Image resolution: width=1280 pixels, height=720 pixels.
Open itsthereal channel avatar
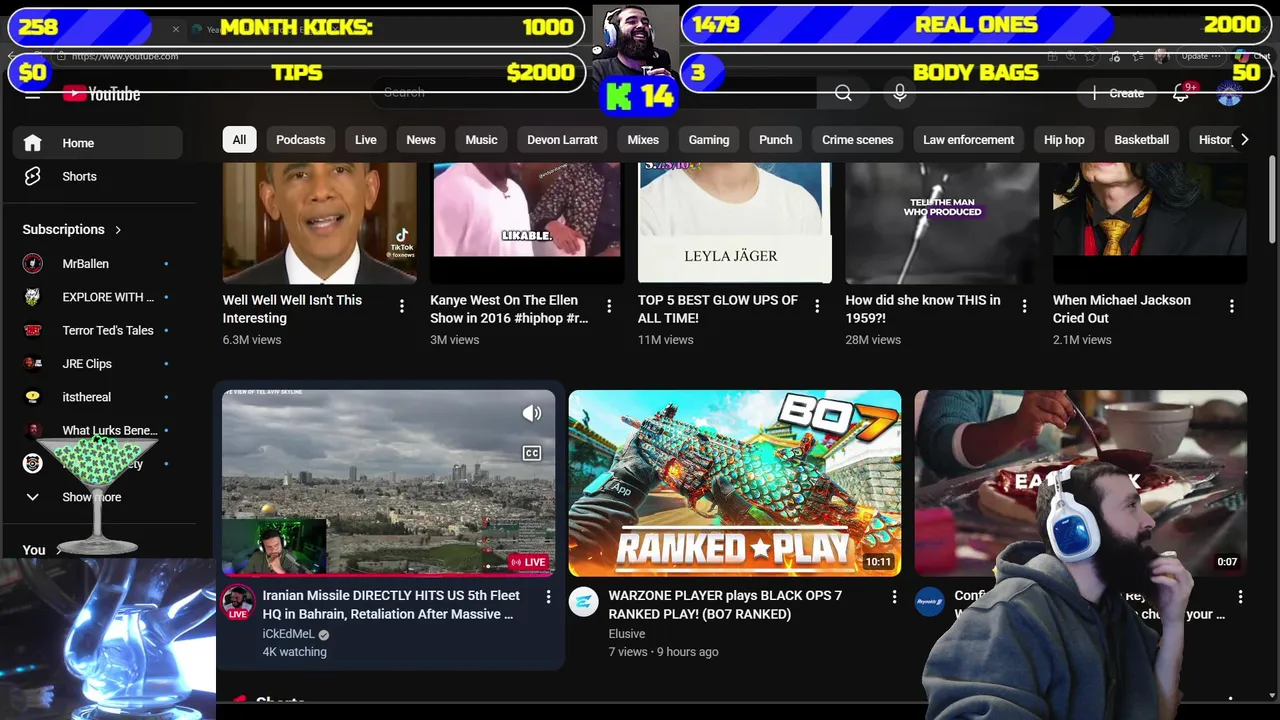coord(33,397)
